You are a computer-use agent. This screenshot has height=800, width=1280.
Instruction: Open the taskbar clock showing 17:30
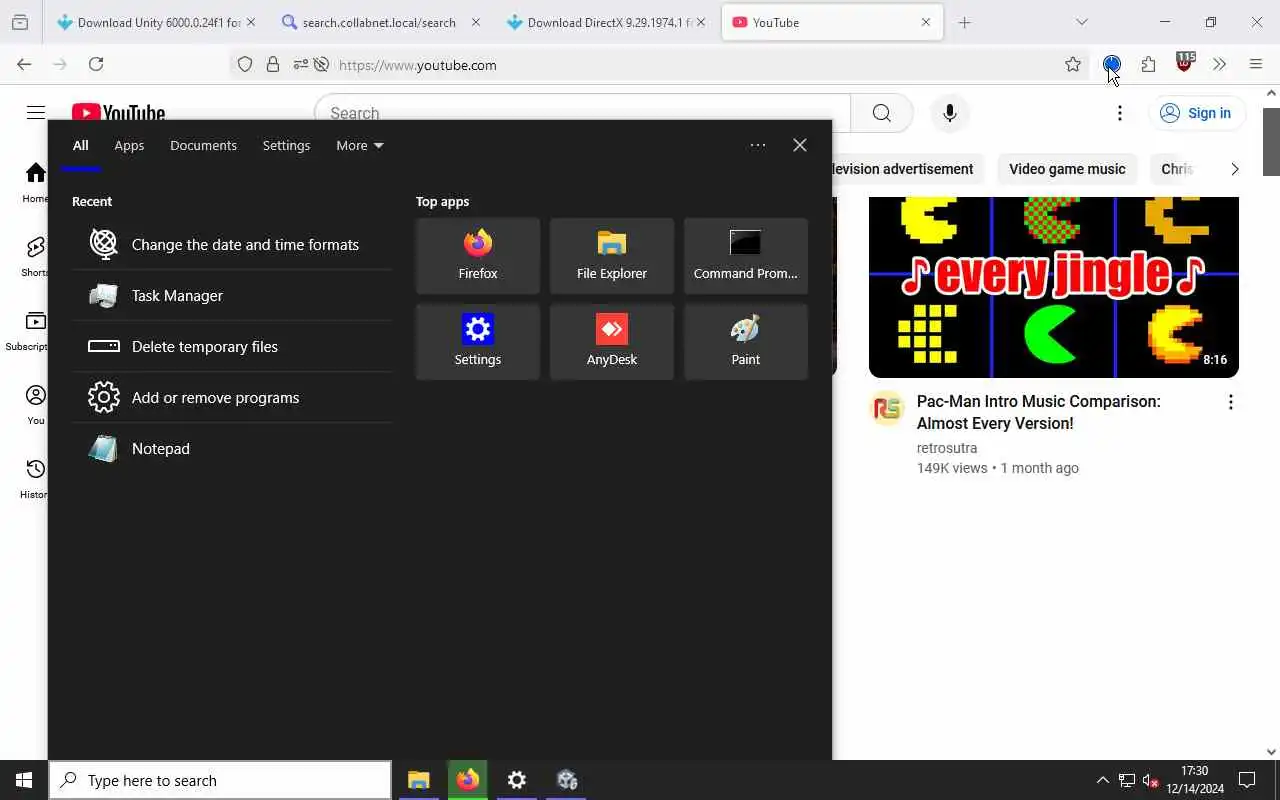pos(1194,780)
